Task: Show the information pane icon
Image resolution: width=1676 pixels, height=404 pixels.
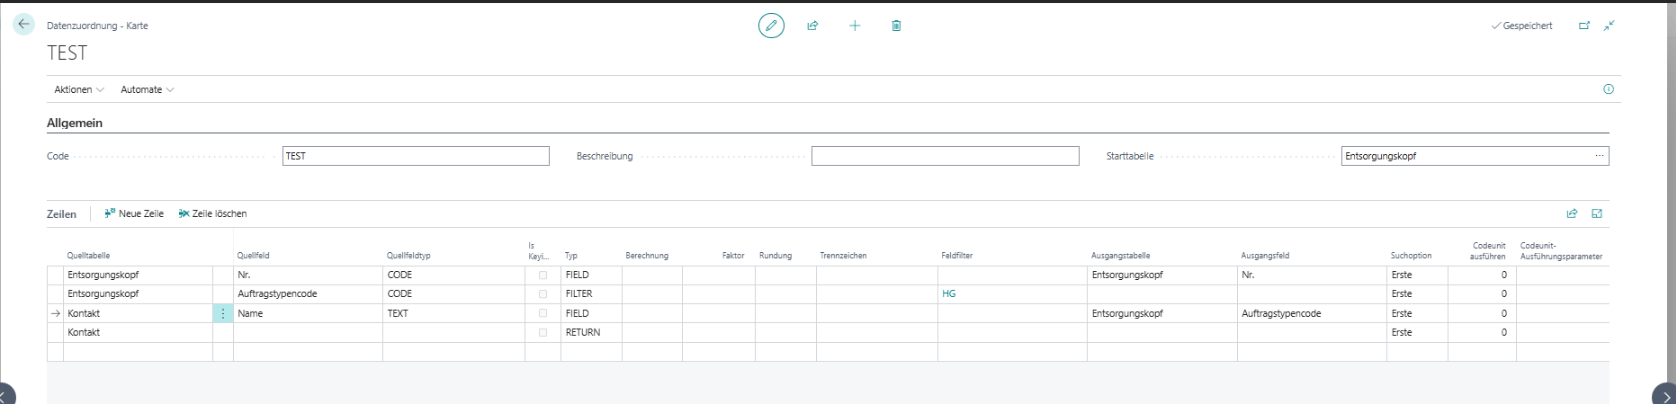Action: pyautogui.click(x=1609, y=89)
